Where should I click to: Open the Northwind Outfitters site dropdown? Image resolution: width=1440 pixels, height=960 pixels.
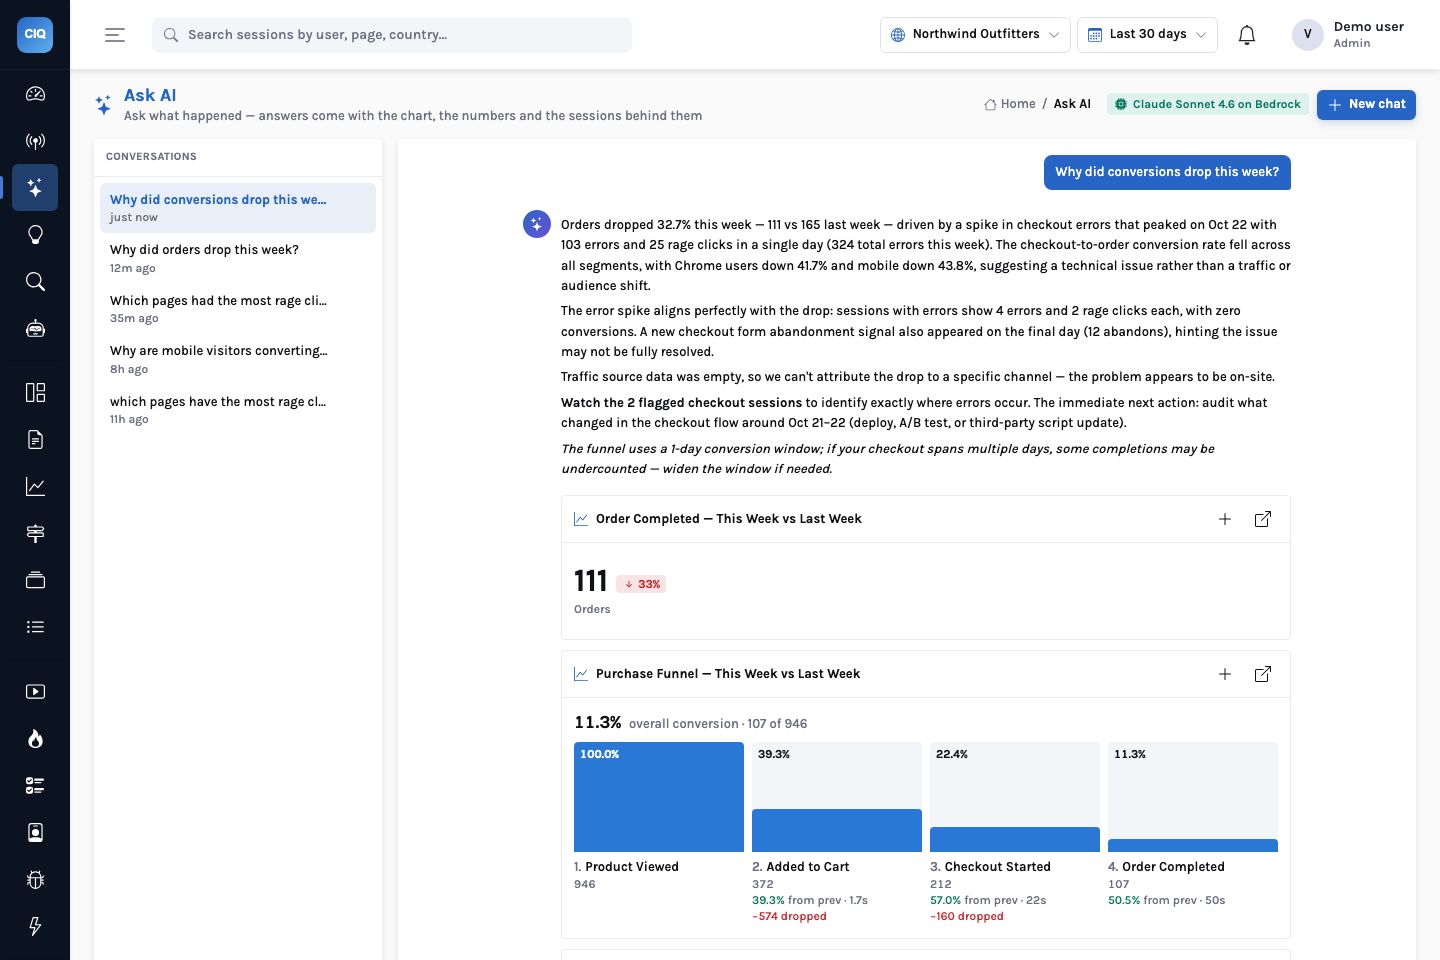(x=975, y=34)
